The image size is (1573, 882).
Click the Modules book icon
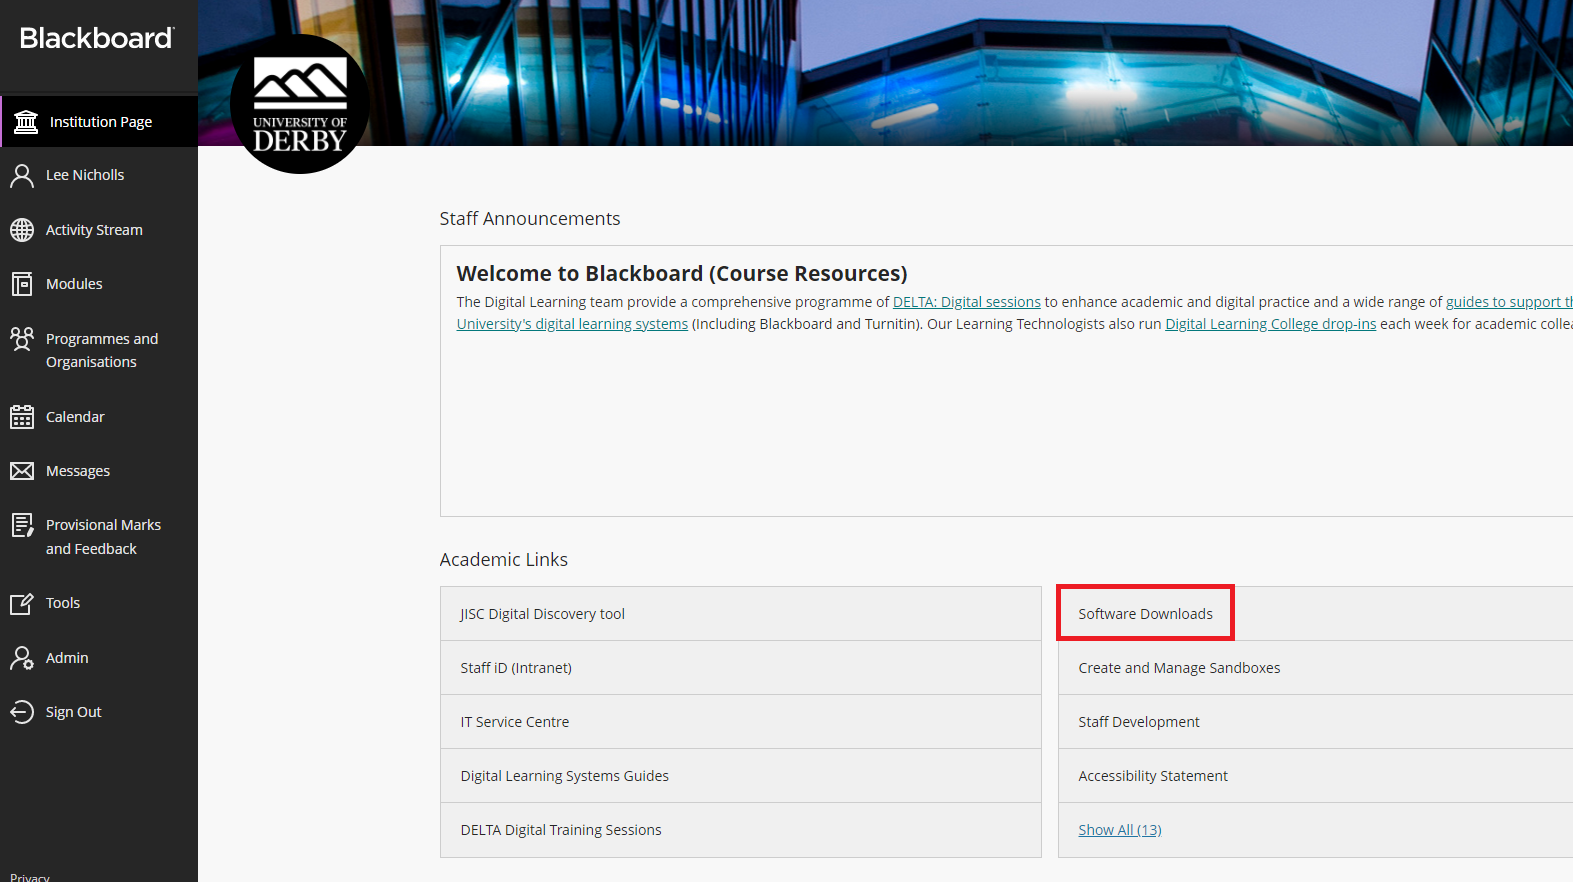tap(22, 284)
